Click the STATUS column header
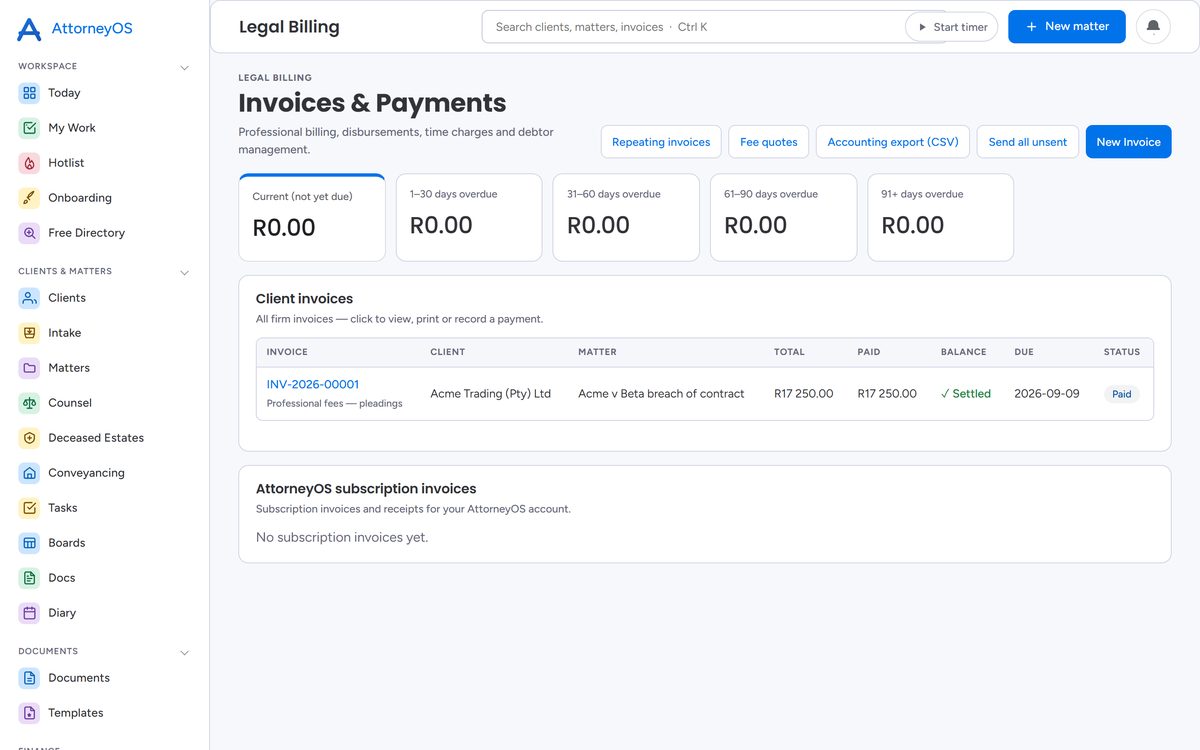The height and width of the screenshot is (750, 1200). [1122, 352]
